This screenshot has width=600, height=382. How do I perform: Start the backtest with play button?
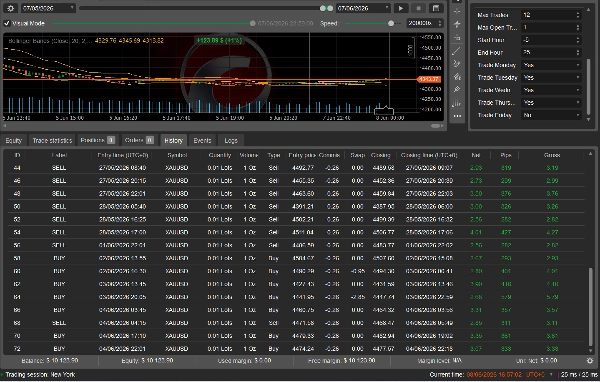[x=401, y=8]
